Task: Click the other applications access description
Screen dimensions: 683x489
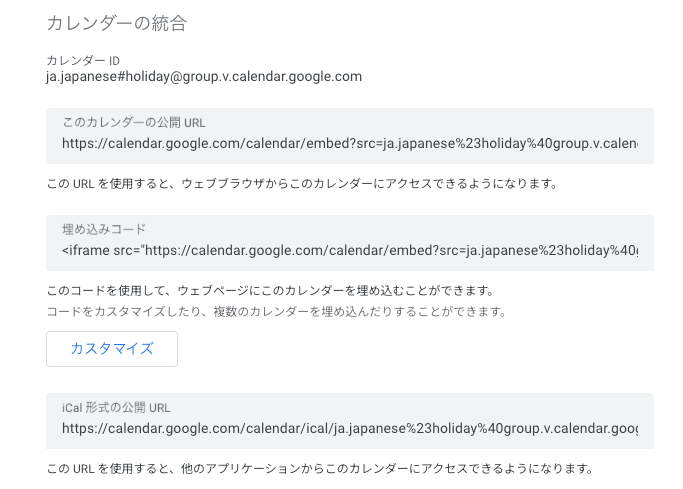Action: [x=320, y=468]
